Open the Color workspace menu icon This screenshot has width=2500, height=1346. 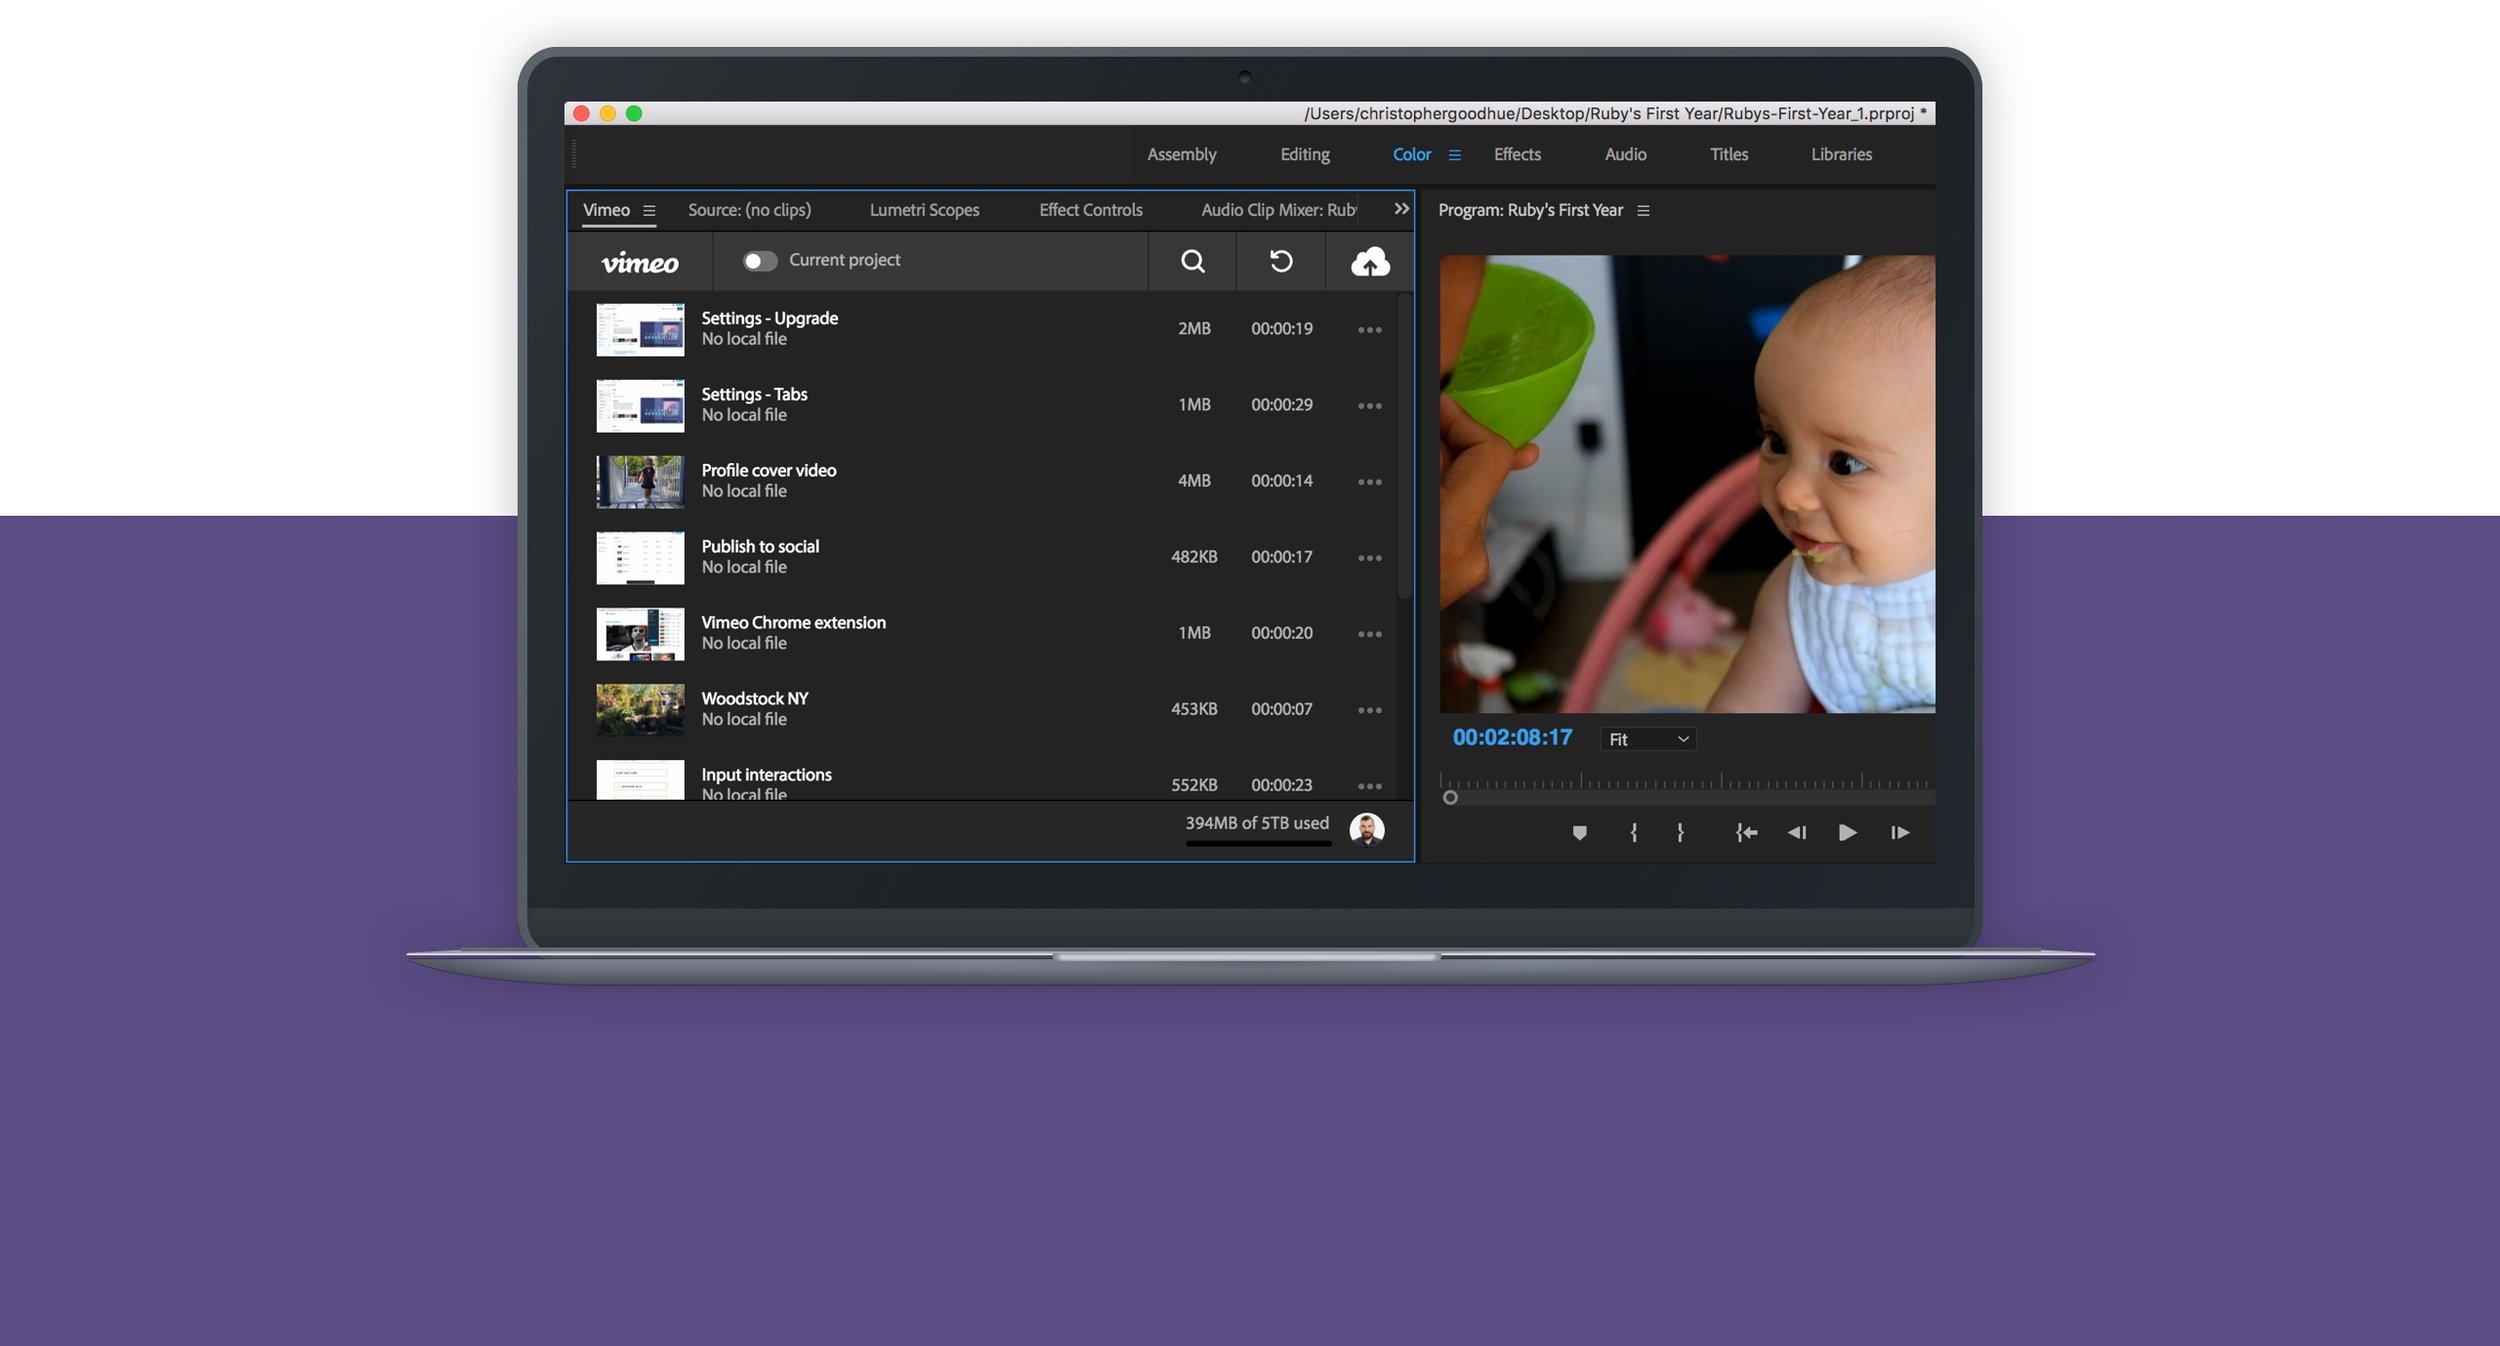(1455, 155)
